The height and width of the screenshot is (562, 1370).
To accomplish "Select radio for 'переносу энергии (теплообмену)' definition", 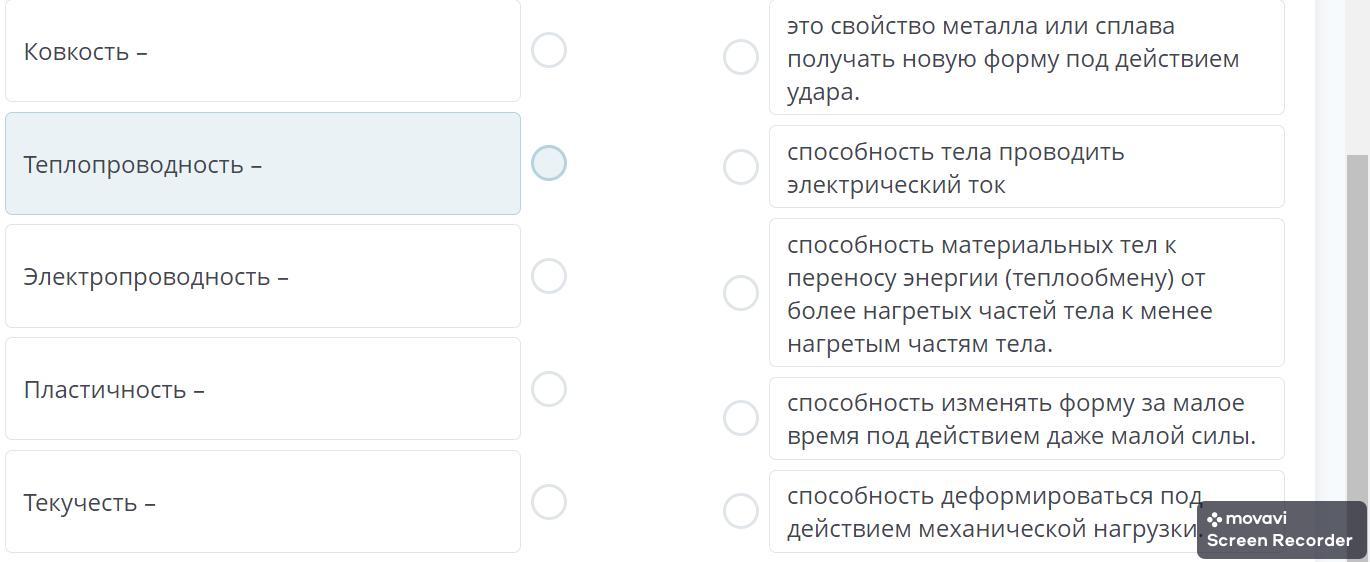I will (x=741, y=293).
